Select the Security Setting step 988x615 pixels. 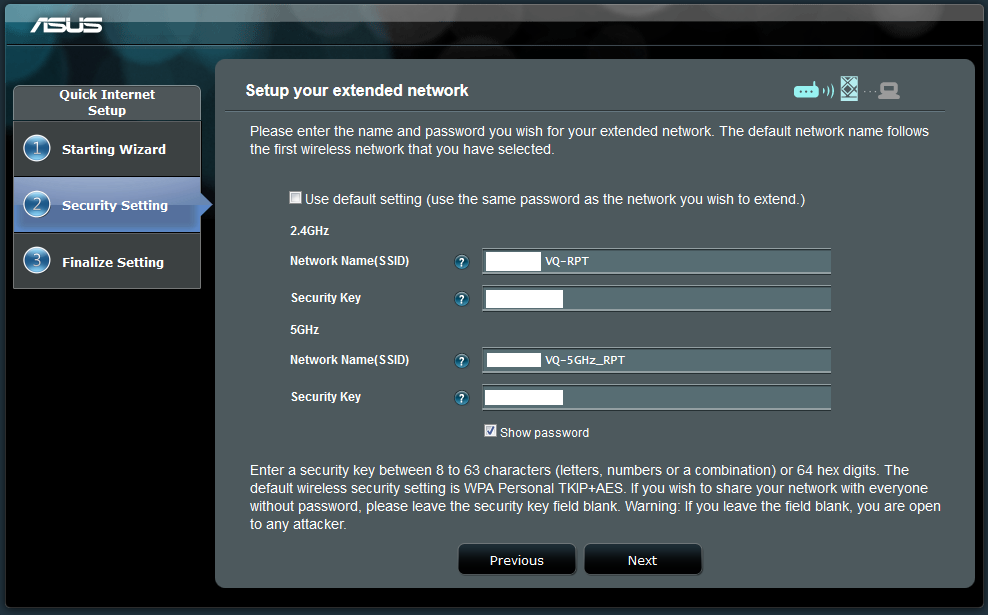(x=107, y=205)
